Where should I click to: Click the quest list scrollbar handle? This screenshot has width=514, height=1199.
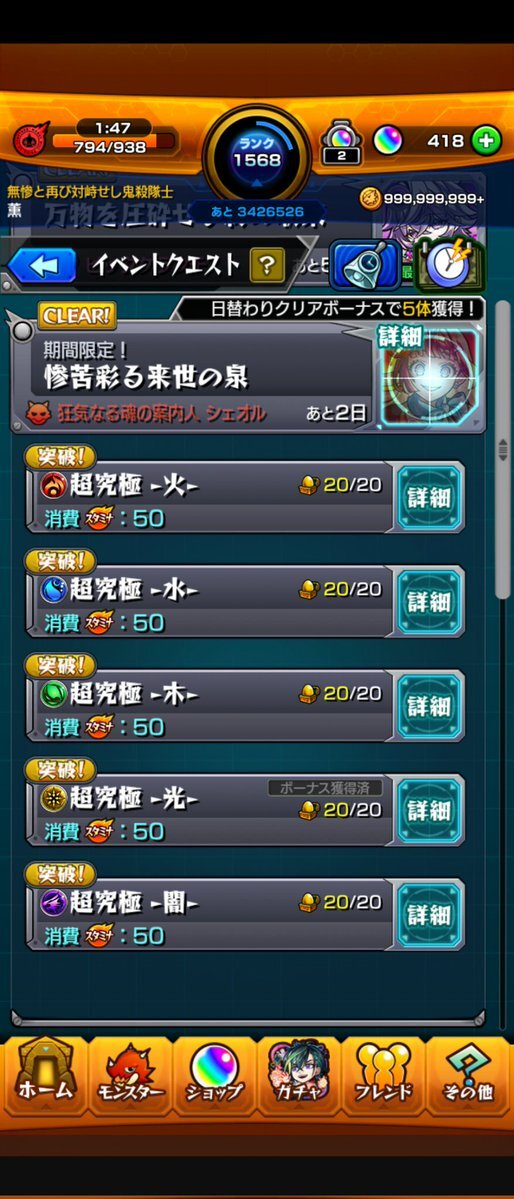503,450
